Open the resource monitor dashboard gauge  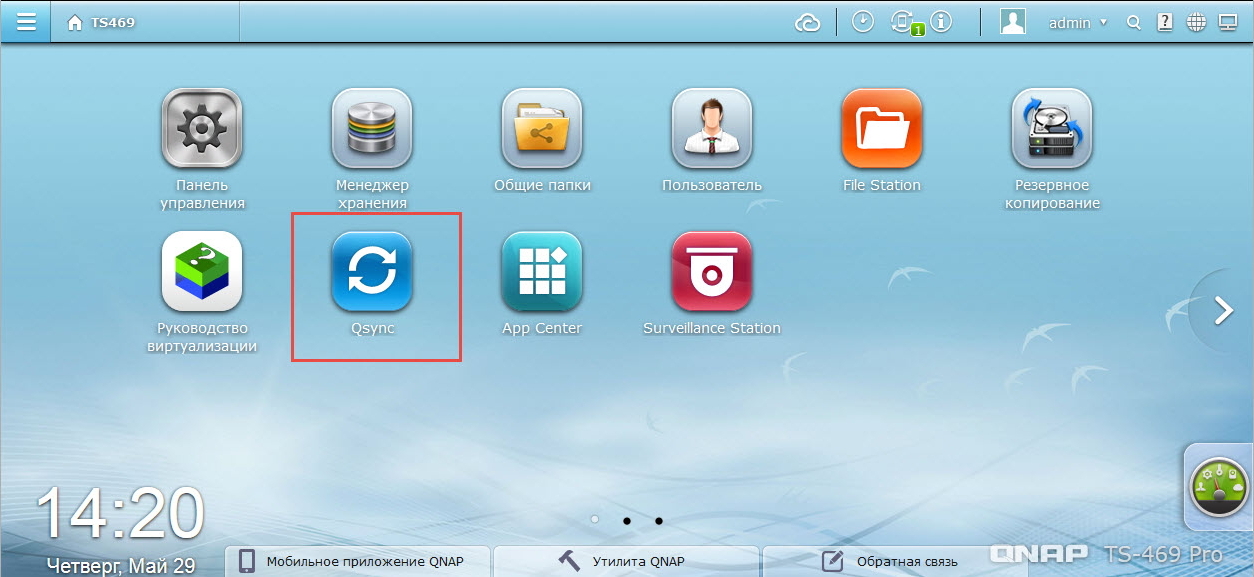click(1218, 487)
